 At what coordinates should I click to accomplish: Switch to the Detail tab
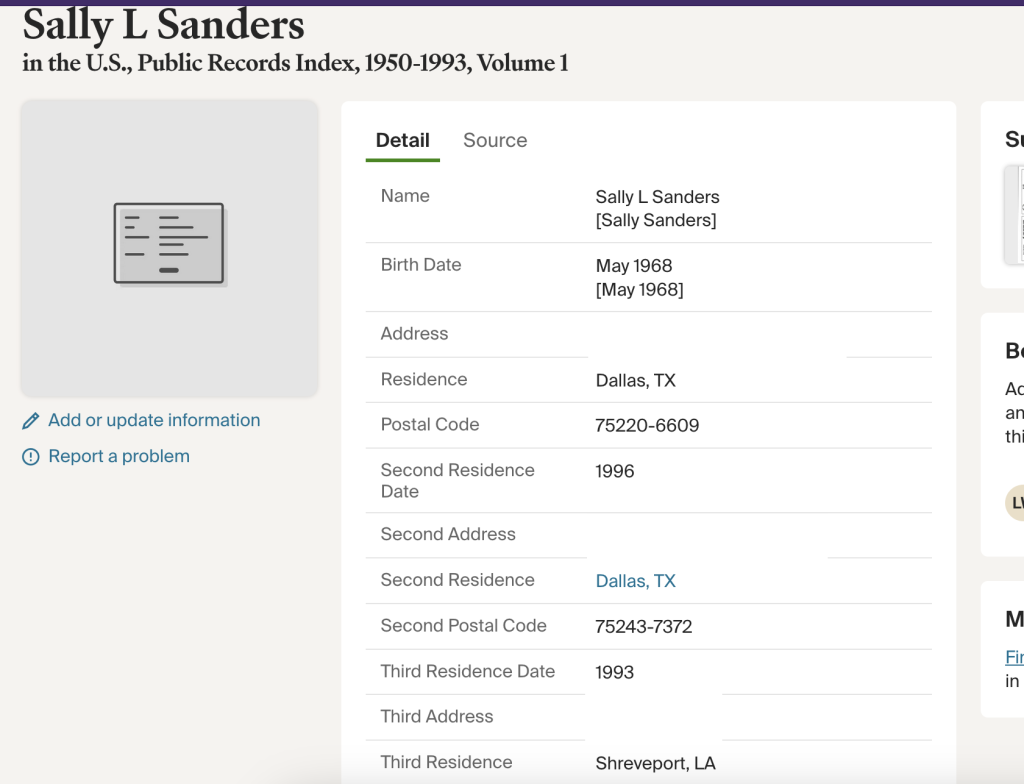[x=402, y=140]
